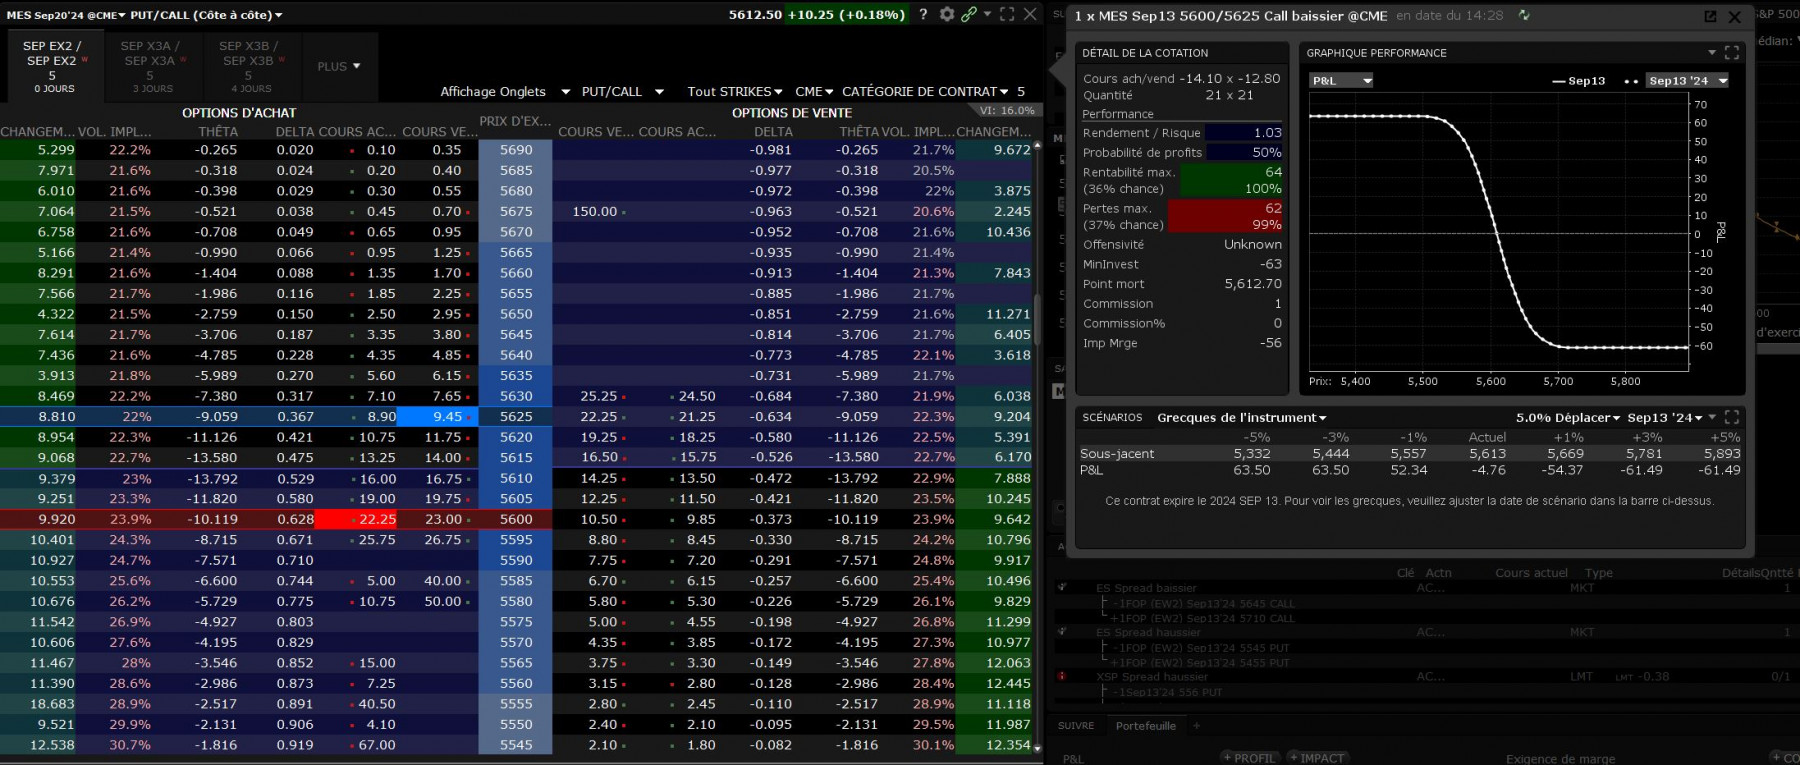1800x765 pixels.
Task: Select the Portefeuille tab
Action: [x=1145, y=726]
